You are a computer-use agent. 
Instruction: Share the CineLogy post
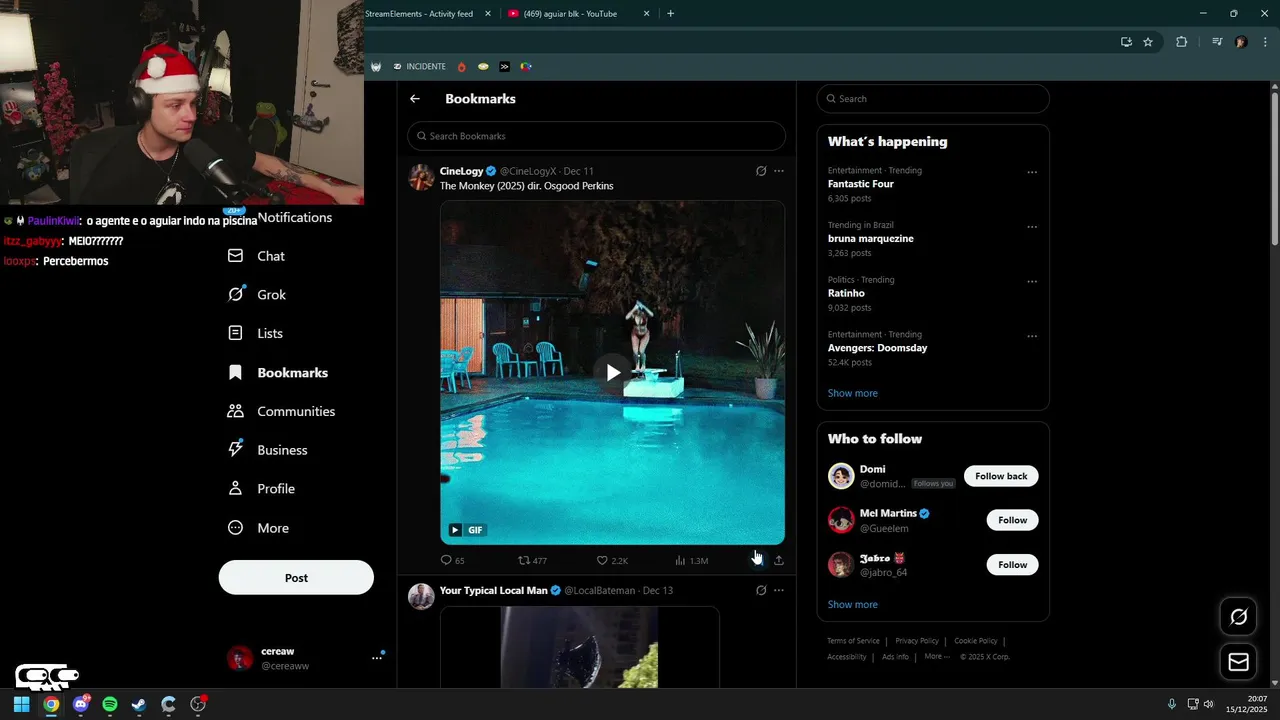coord(779,560)
